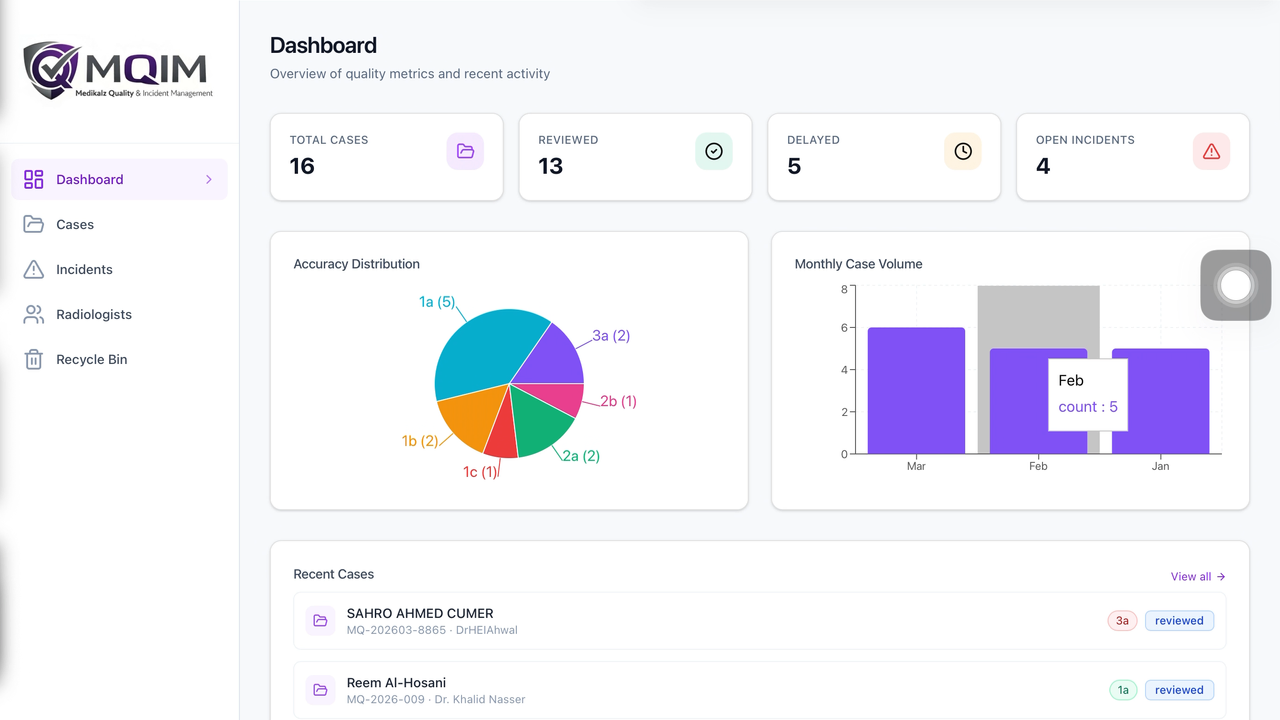Click the MQIM logo in sidebar
This screenshot has width=1280, height=720.
118,70
